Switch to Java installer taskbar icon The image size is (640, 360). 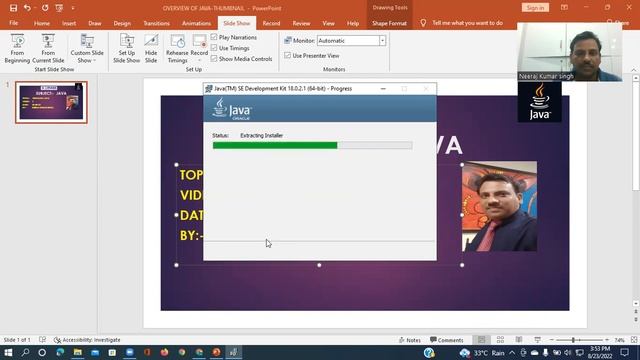[x=234, y=352]
